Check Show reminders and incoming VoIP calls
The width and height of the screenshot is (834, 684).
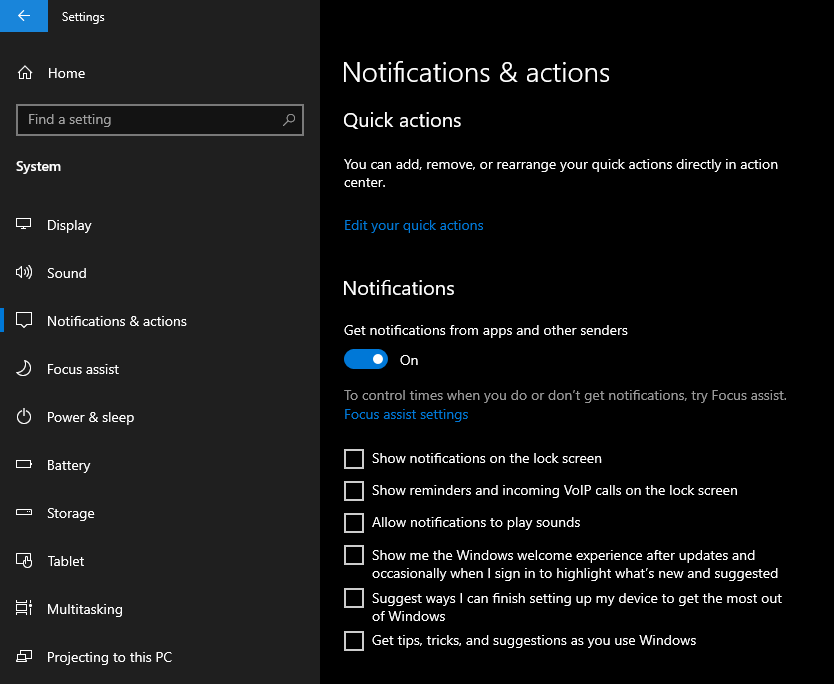point(354,491)
